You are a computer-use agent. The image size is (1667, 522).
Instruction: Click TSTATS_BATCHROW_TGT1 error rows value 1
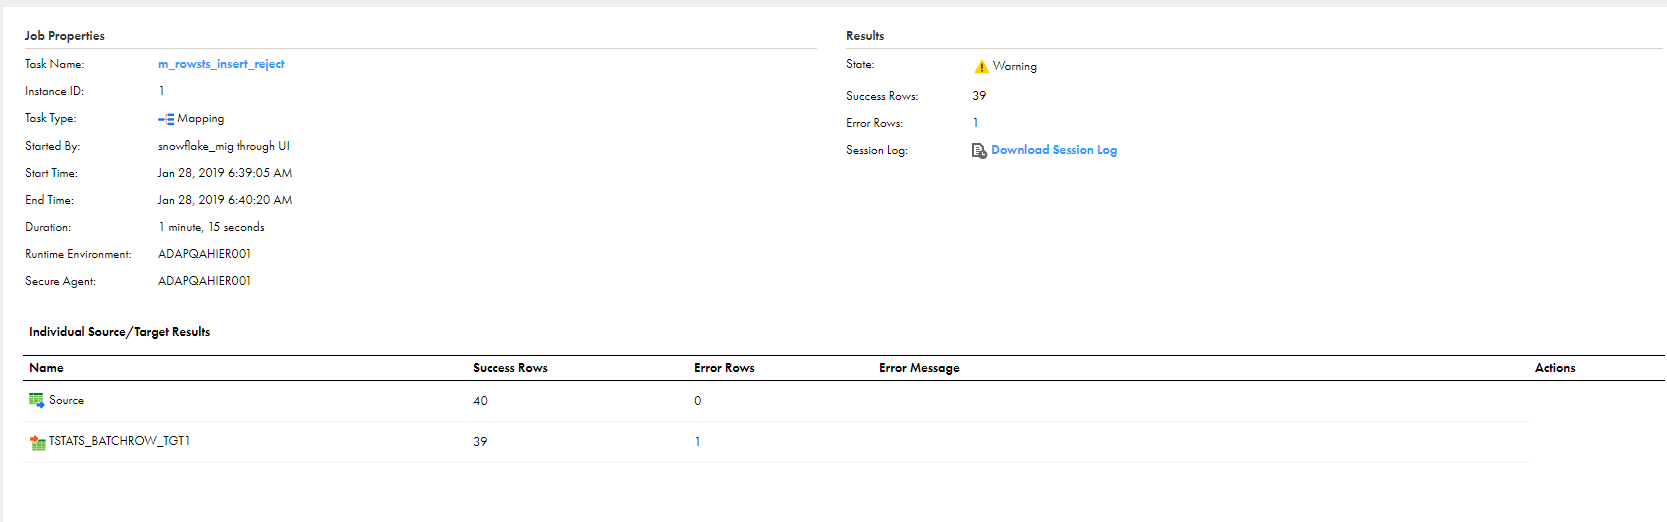[x=697, y=442]
